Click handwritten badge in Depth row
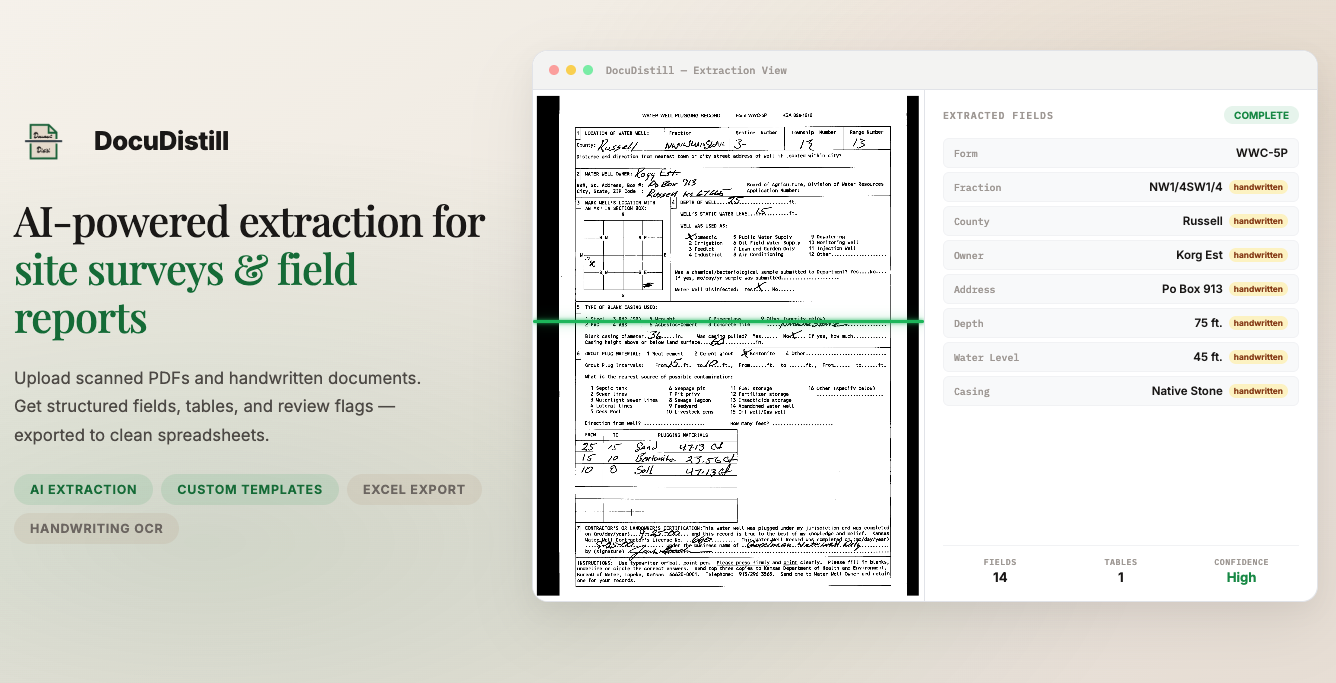This screenshot has width=1336, height=683. 1258,323
